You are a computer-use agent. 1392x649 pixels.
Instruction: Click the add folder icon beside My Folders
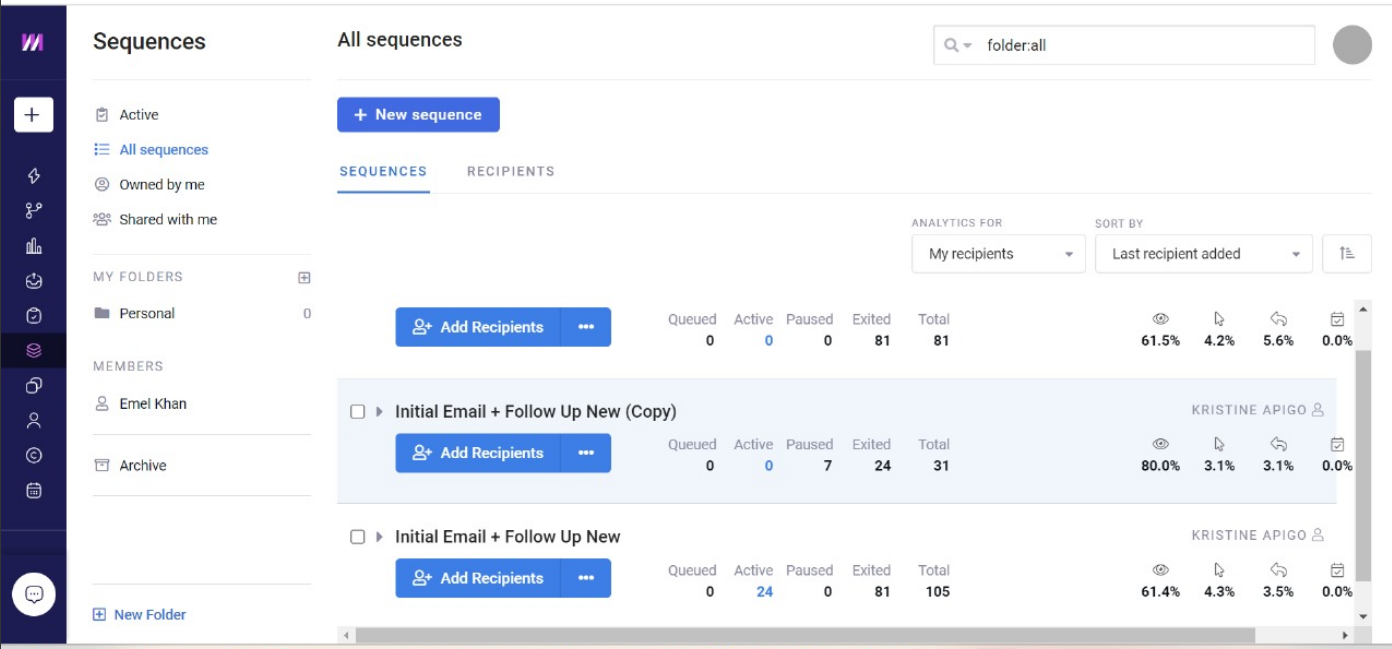304,277
